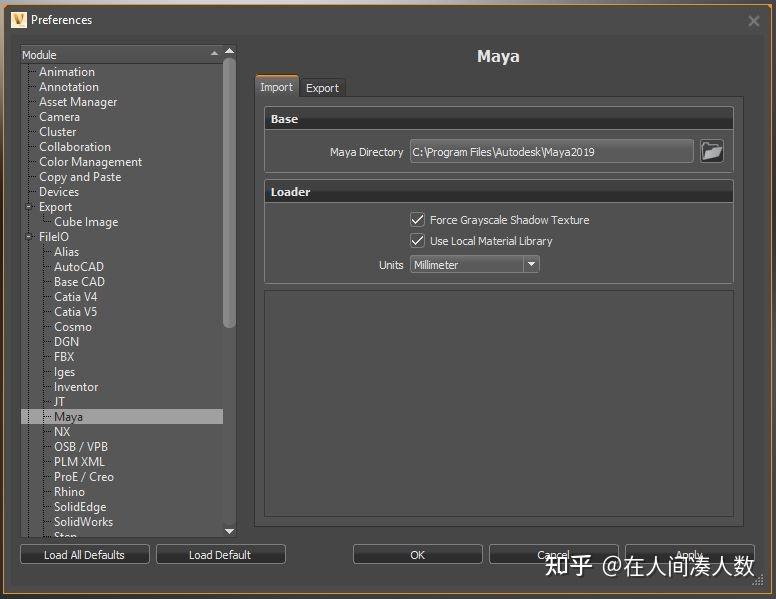
Task: Select Rhino file format
Action: click(x=69, y=492)
